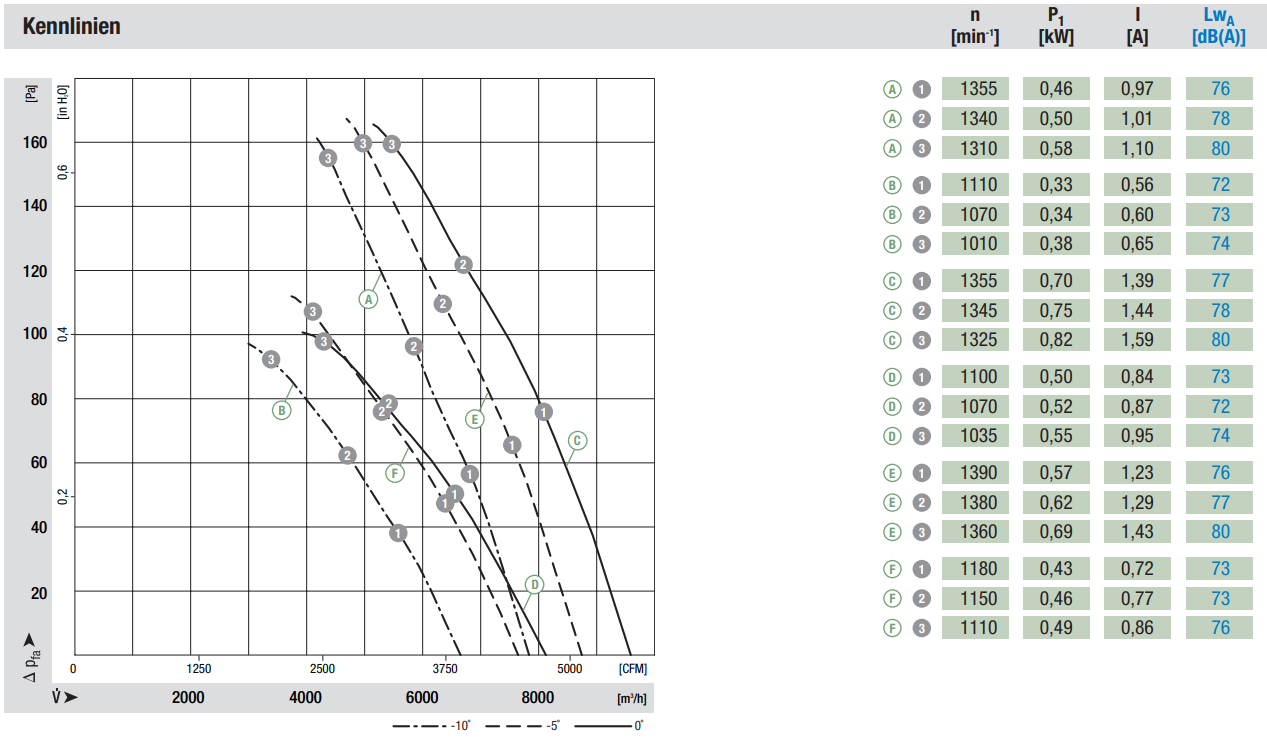Click the Kennlinien section heading
Image resolution: width=1267 pixels, height=747 pixels.
[71, 26]
